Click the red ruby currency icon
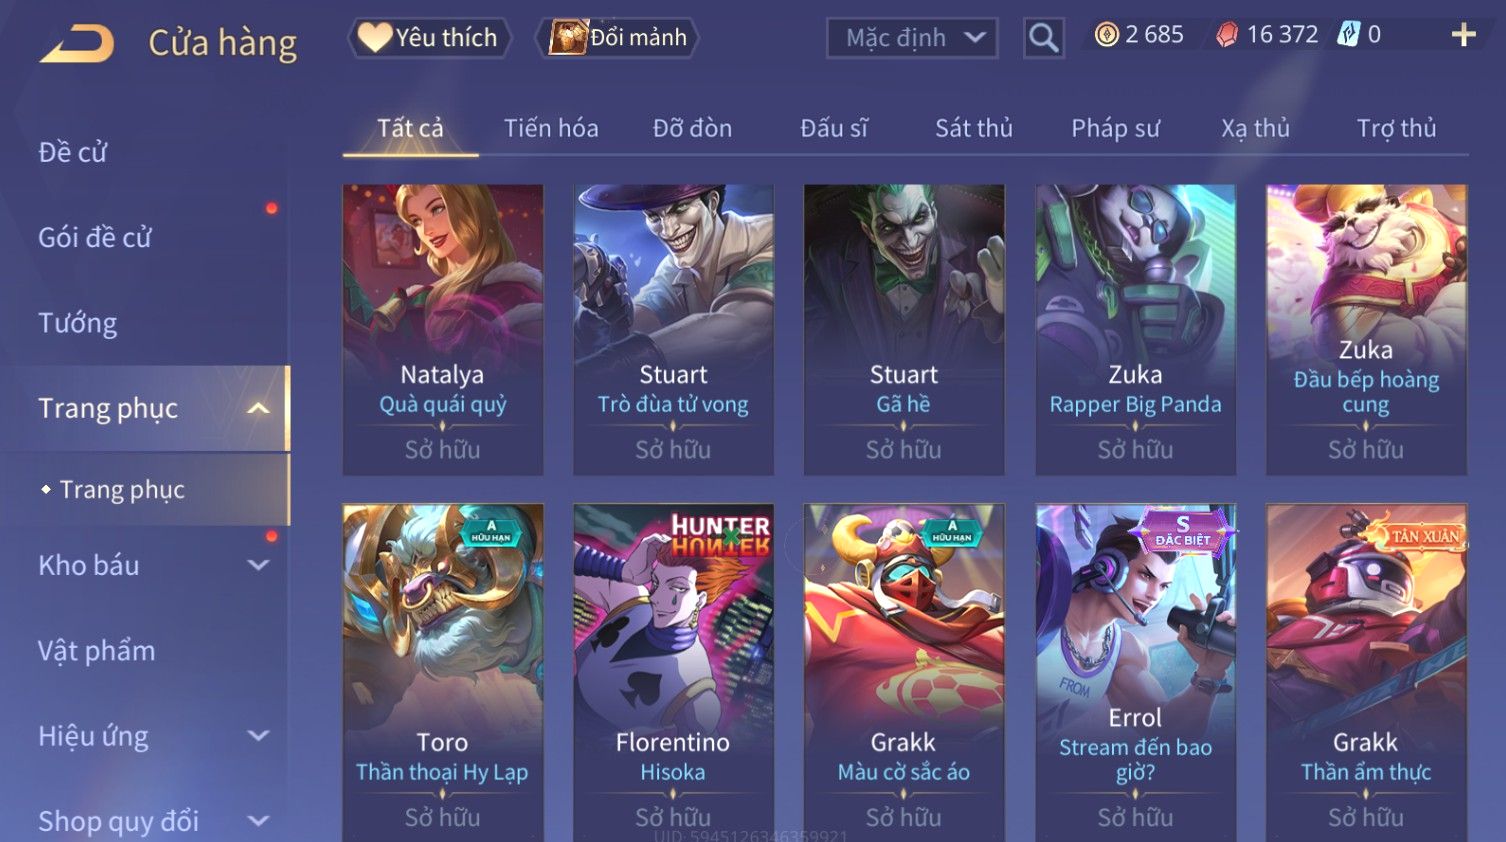 pyautogui.click(x=1227, y=35)
